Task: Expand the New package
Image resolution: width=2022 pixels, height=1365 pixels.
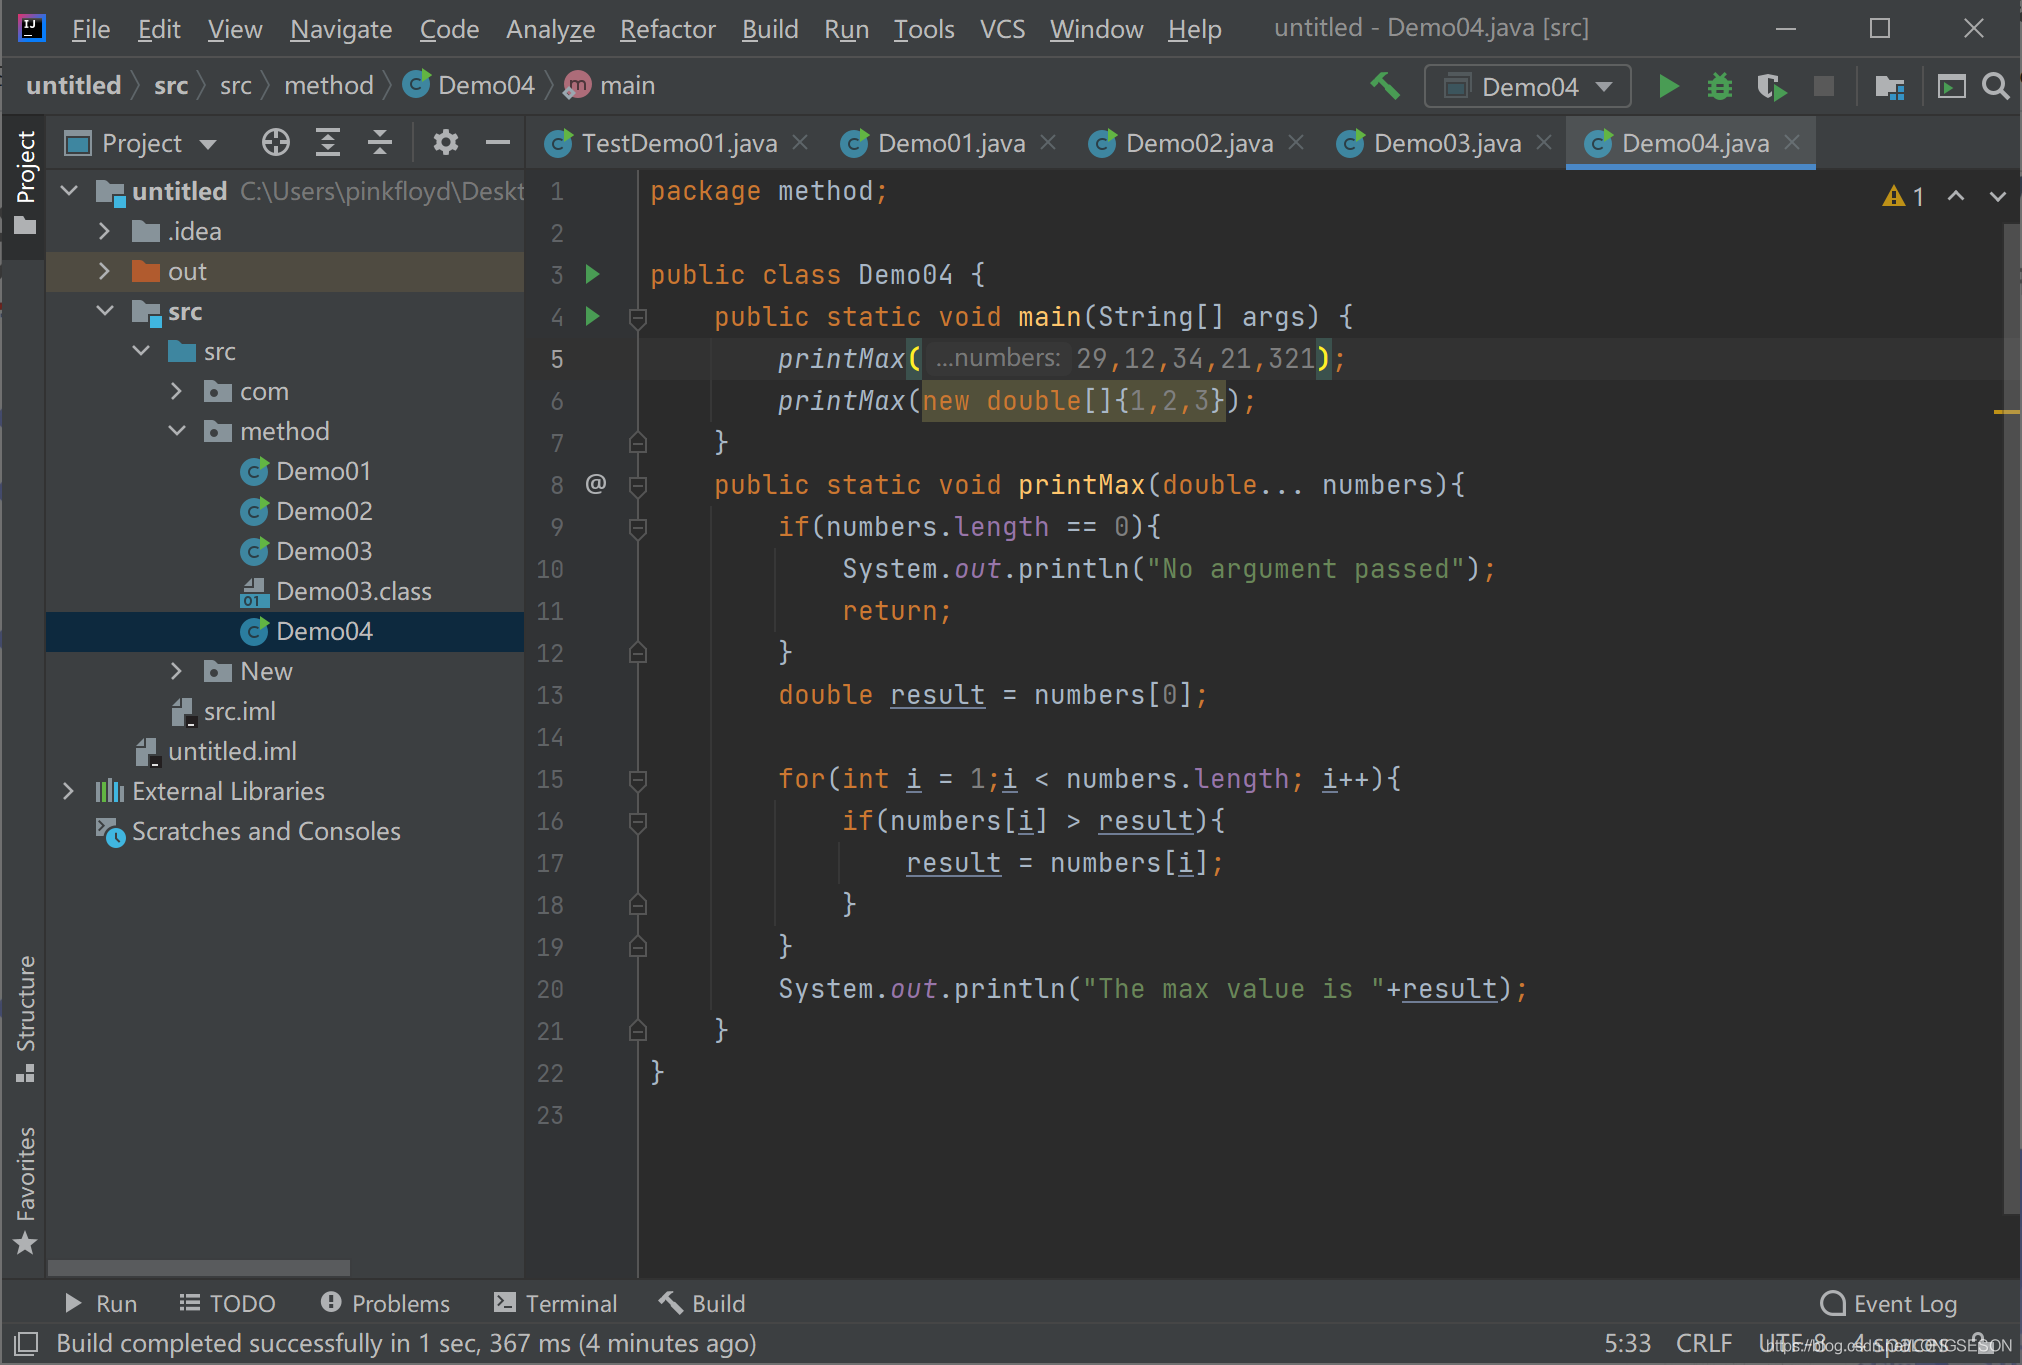Action: [177, 671]
